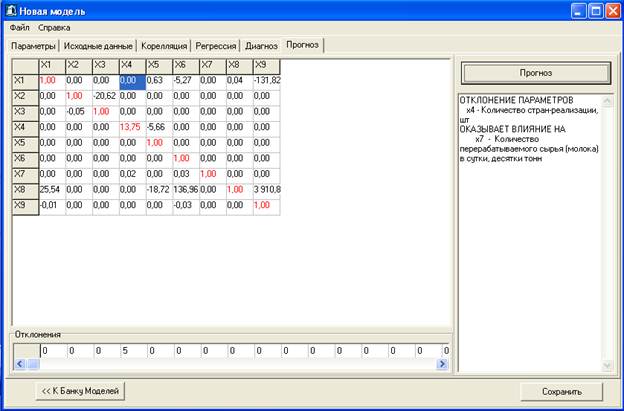This screenshot has width=624, height=411.
Task: Click the ОКАЗЫВАЕТ ВЛИЯНИЕ НА text line
Action: pos(513,129)
